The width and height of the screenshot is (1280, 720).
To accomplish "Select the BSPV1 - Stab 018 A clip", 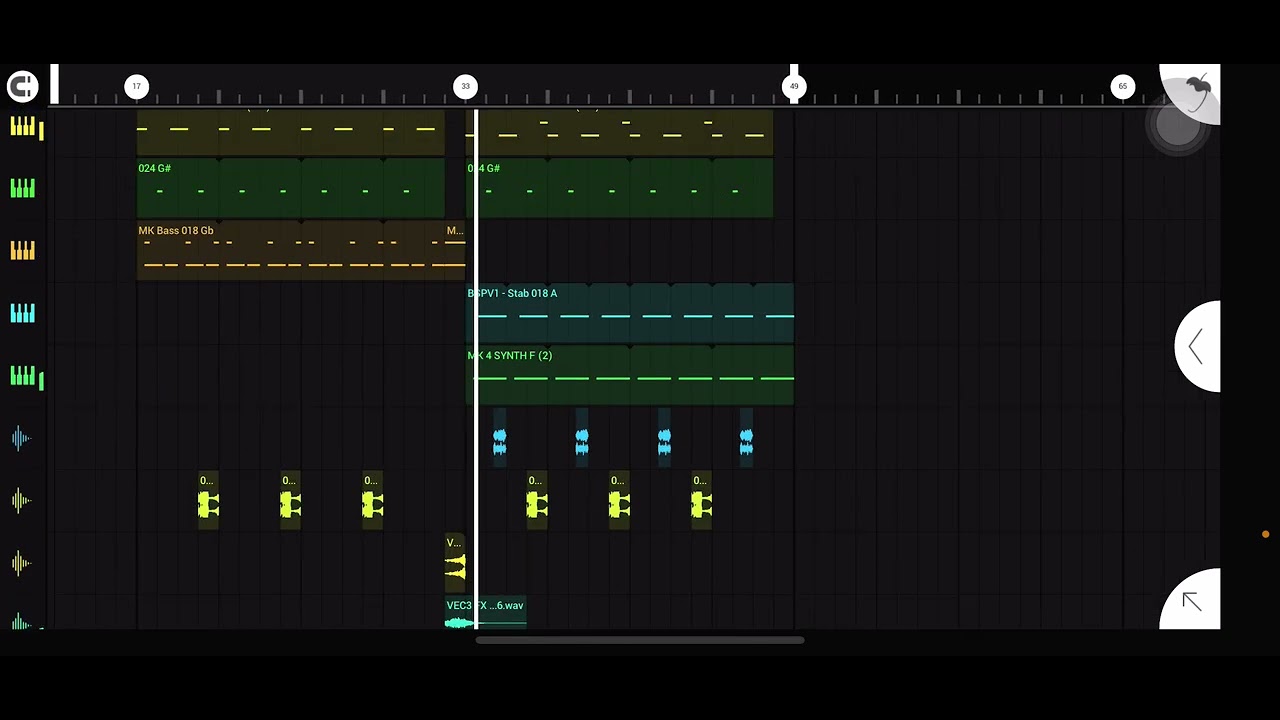I will [630, 313].
